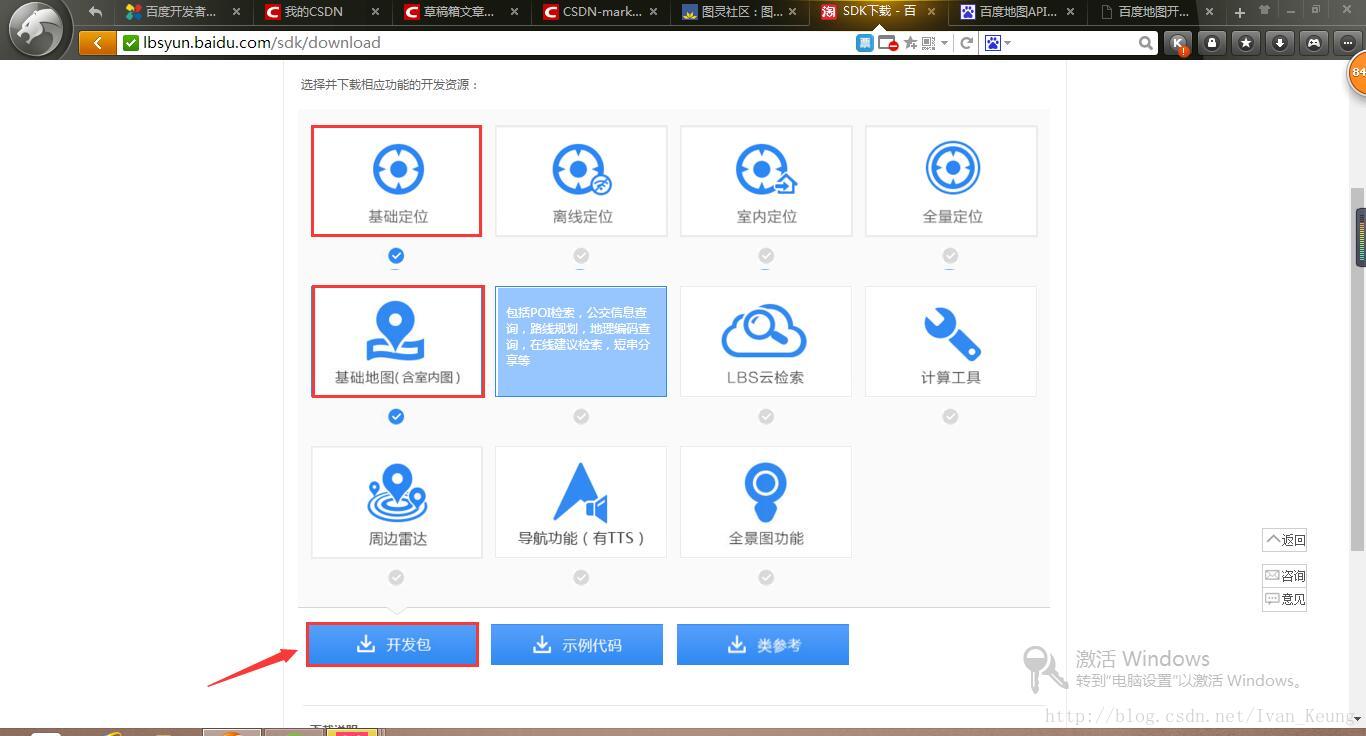The height and width of the screenshot is (736, 1366).
Task: Check the checkbox under LBS云检索
Action: pos(766,416)
